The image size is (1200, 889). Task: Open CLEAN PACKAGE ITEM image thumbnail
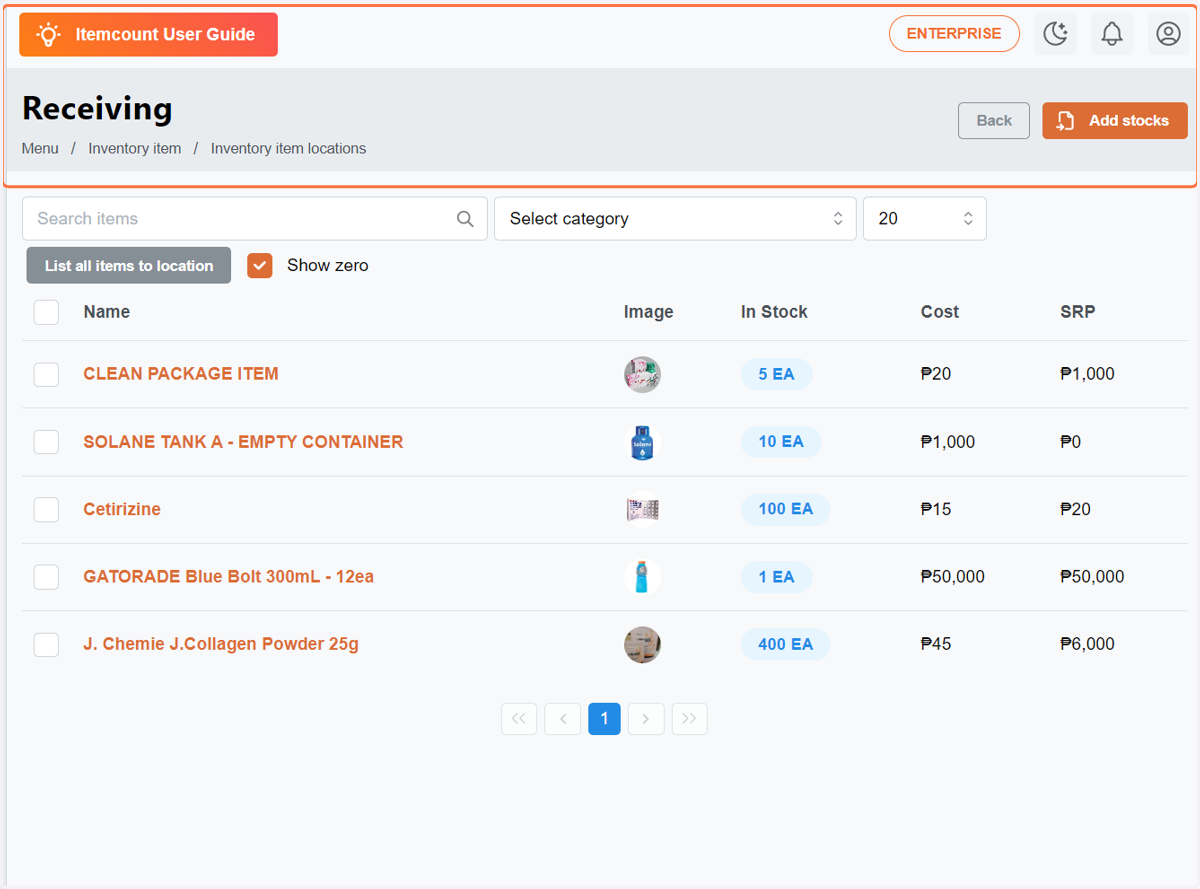pyautogui.click(x=642, y=374)
